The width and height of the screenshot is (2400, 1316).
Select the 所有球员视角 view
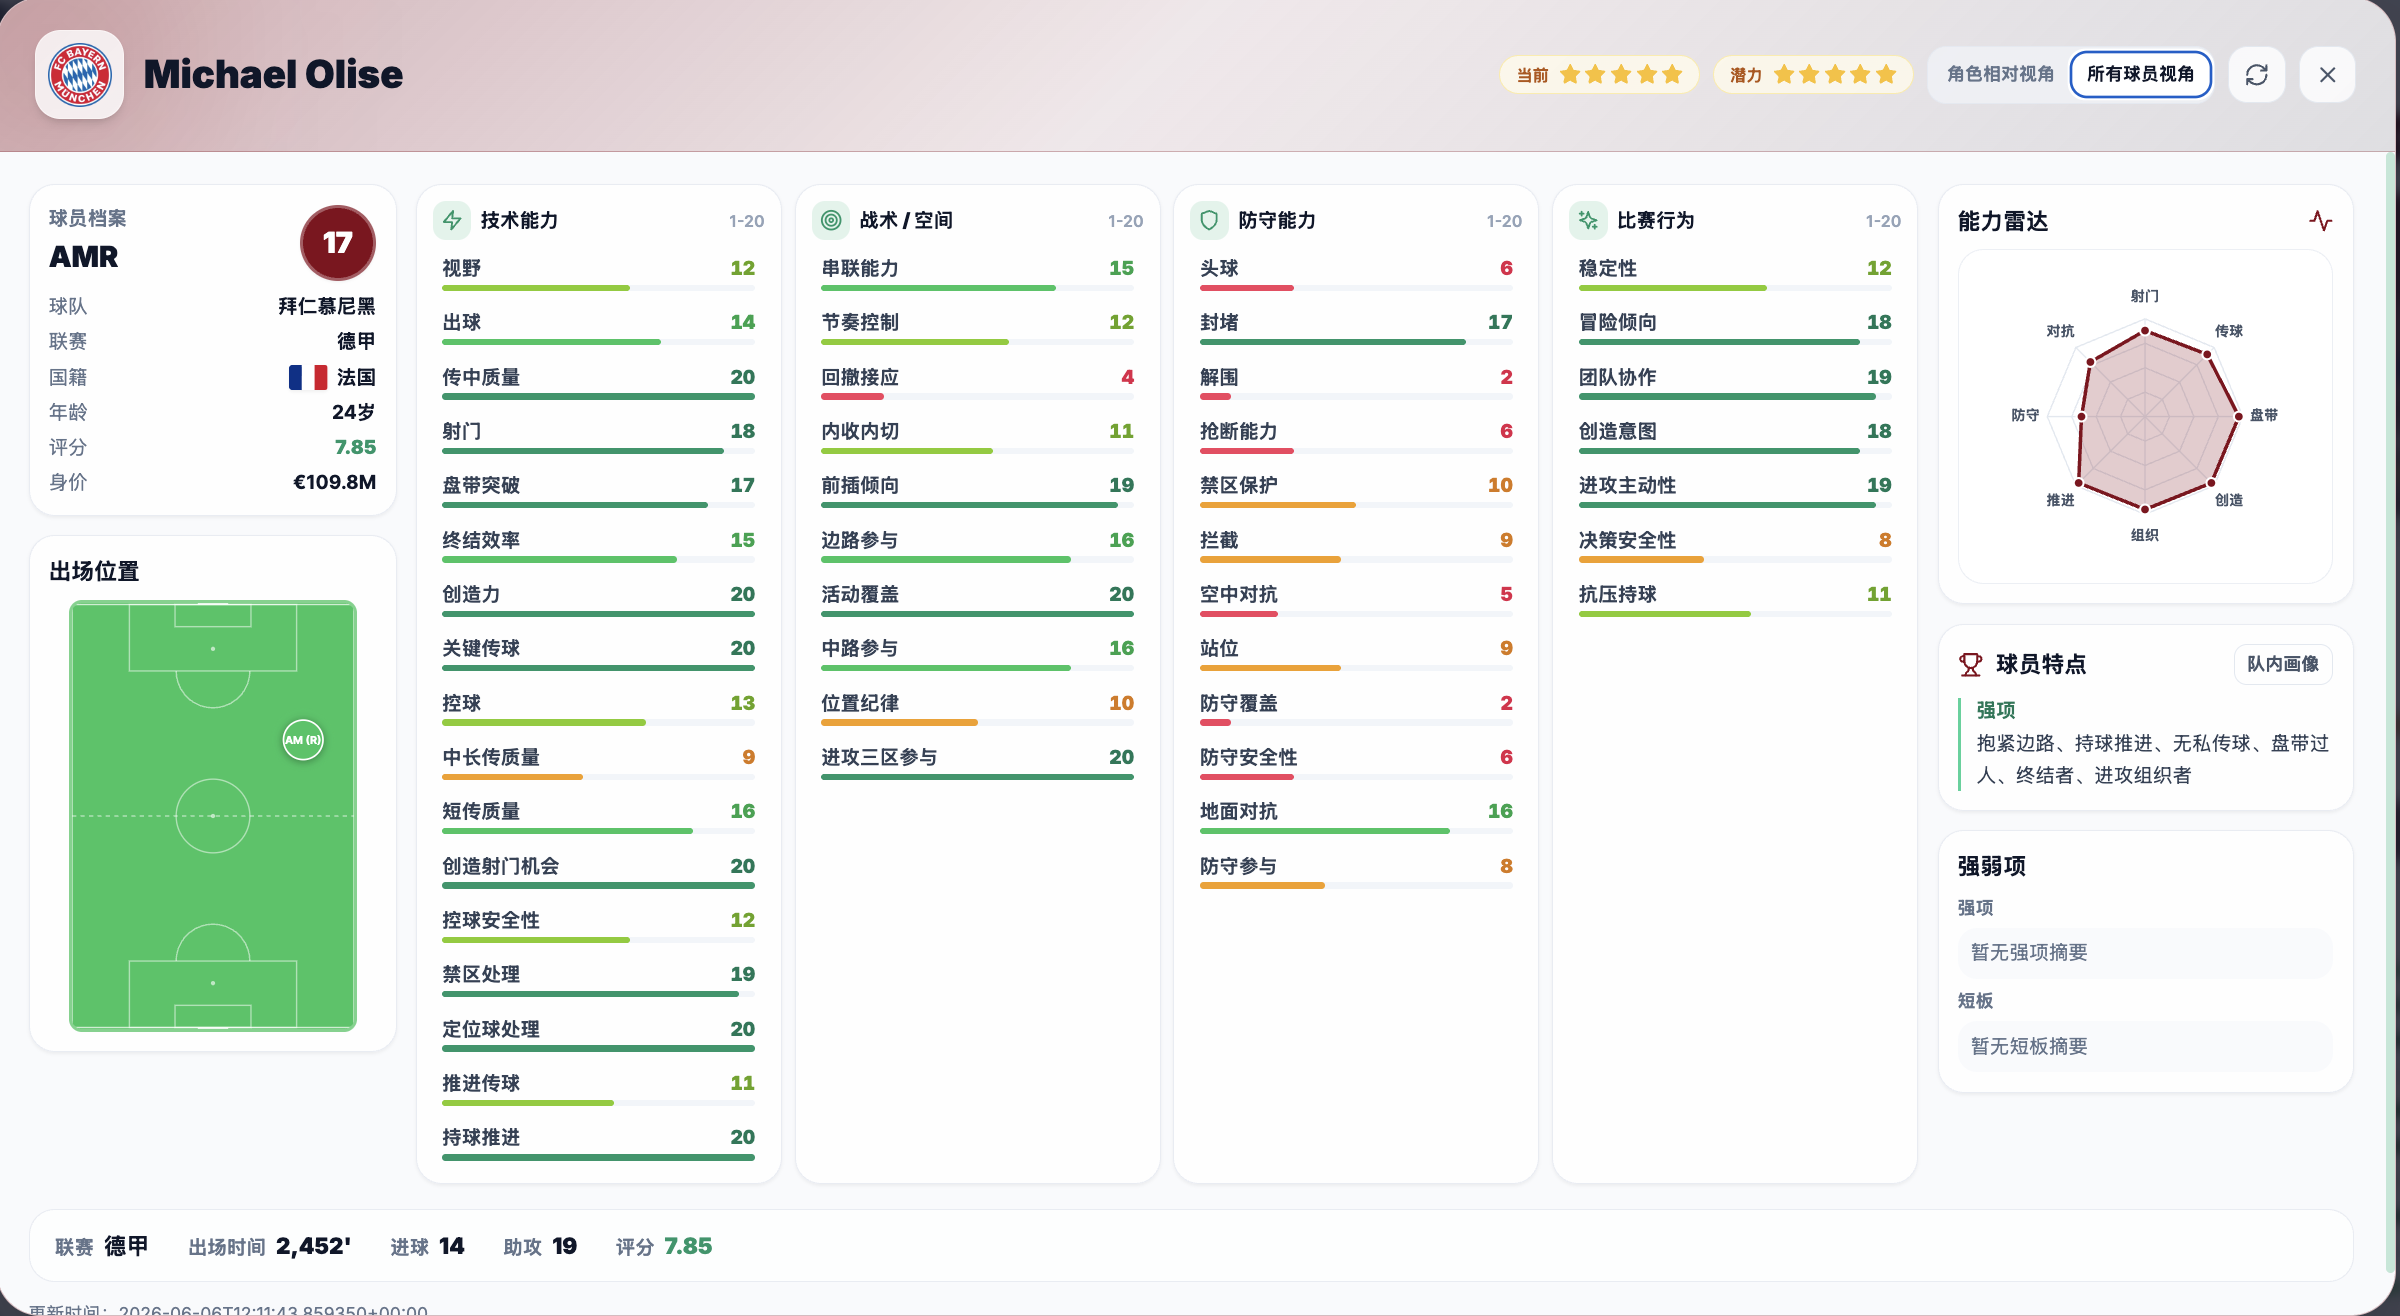(x=2140, y=75)
